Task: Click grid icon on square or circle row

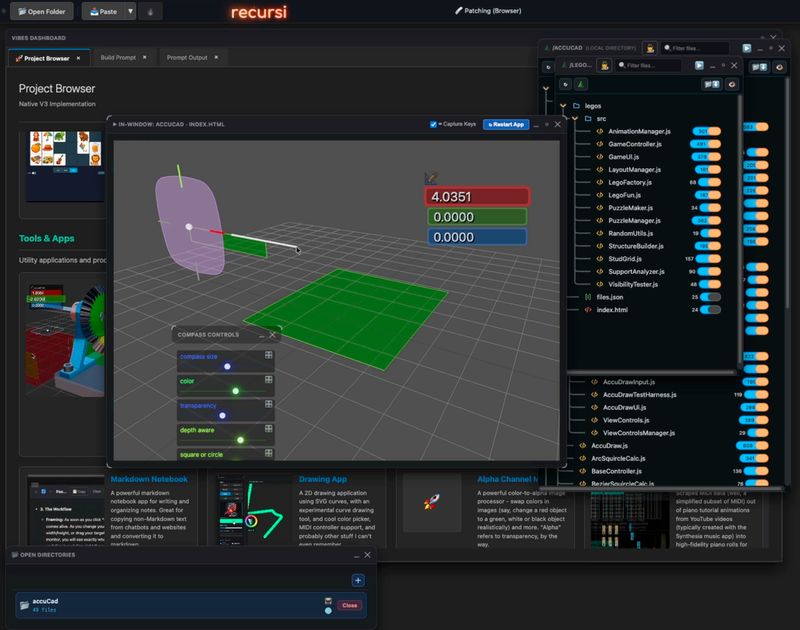Action: click(268, 453)
